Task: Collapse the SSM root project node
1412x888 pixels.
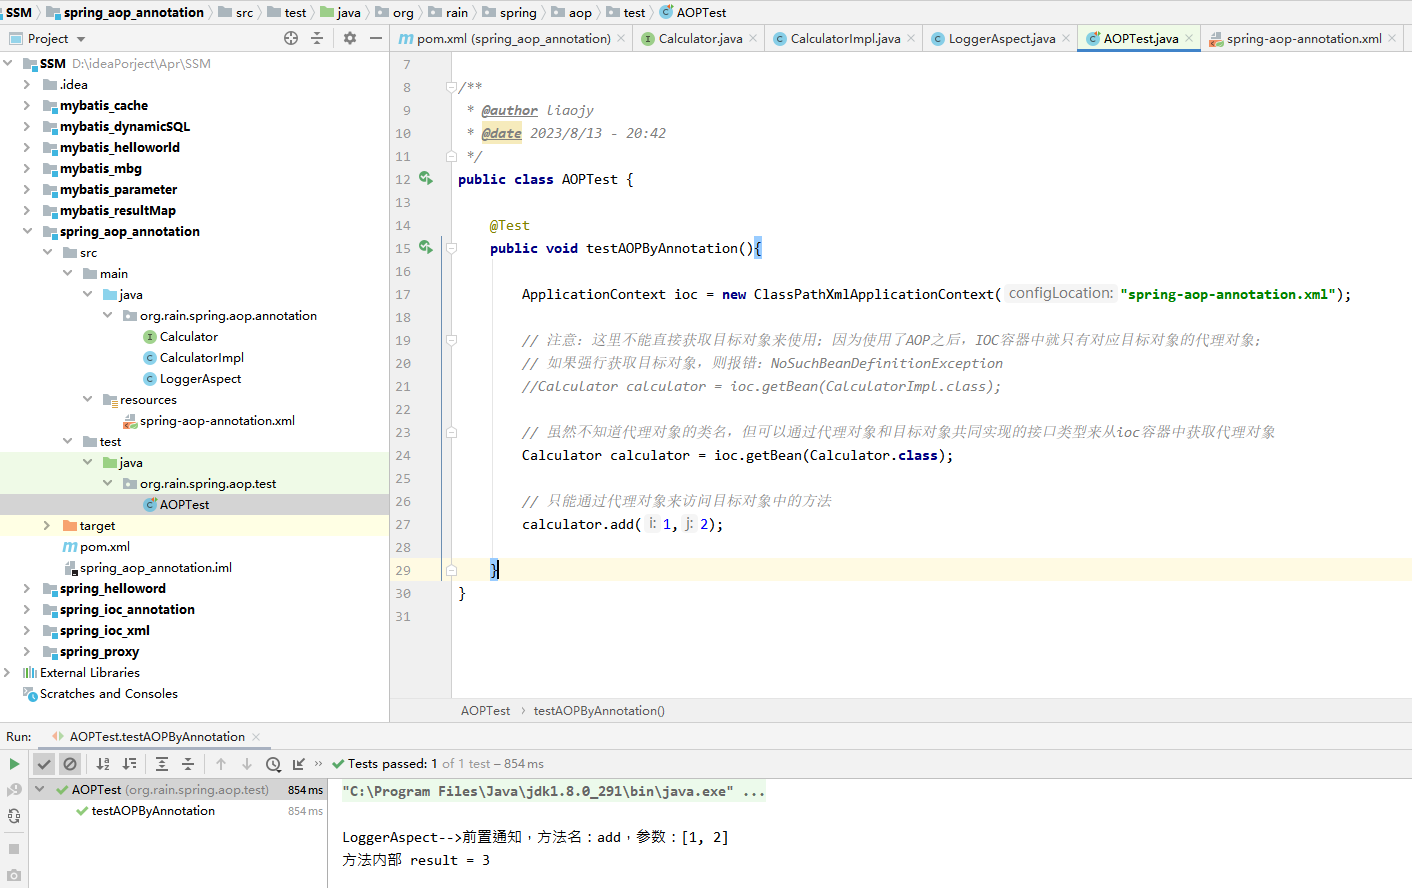Action: coord(8,64)
